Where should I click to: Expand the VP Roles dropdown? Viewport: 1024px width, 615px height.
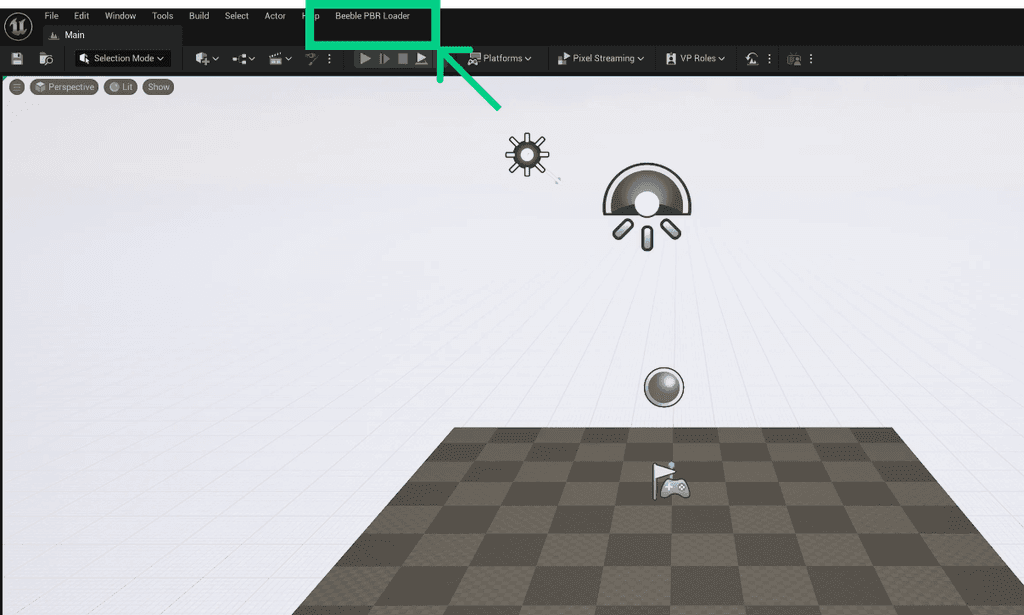pos(694,59)
